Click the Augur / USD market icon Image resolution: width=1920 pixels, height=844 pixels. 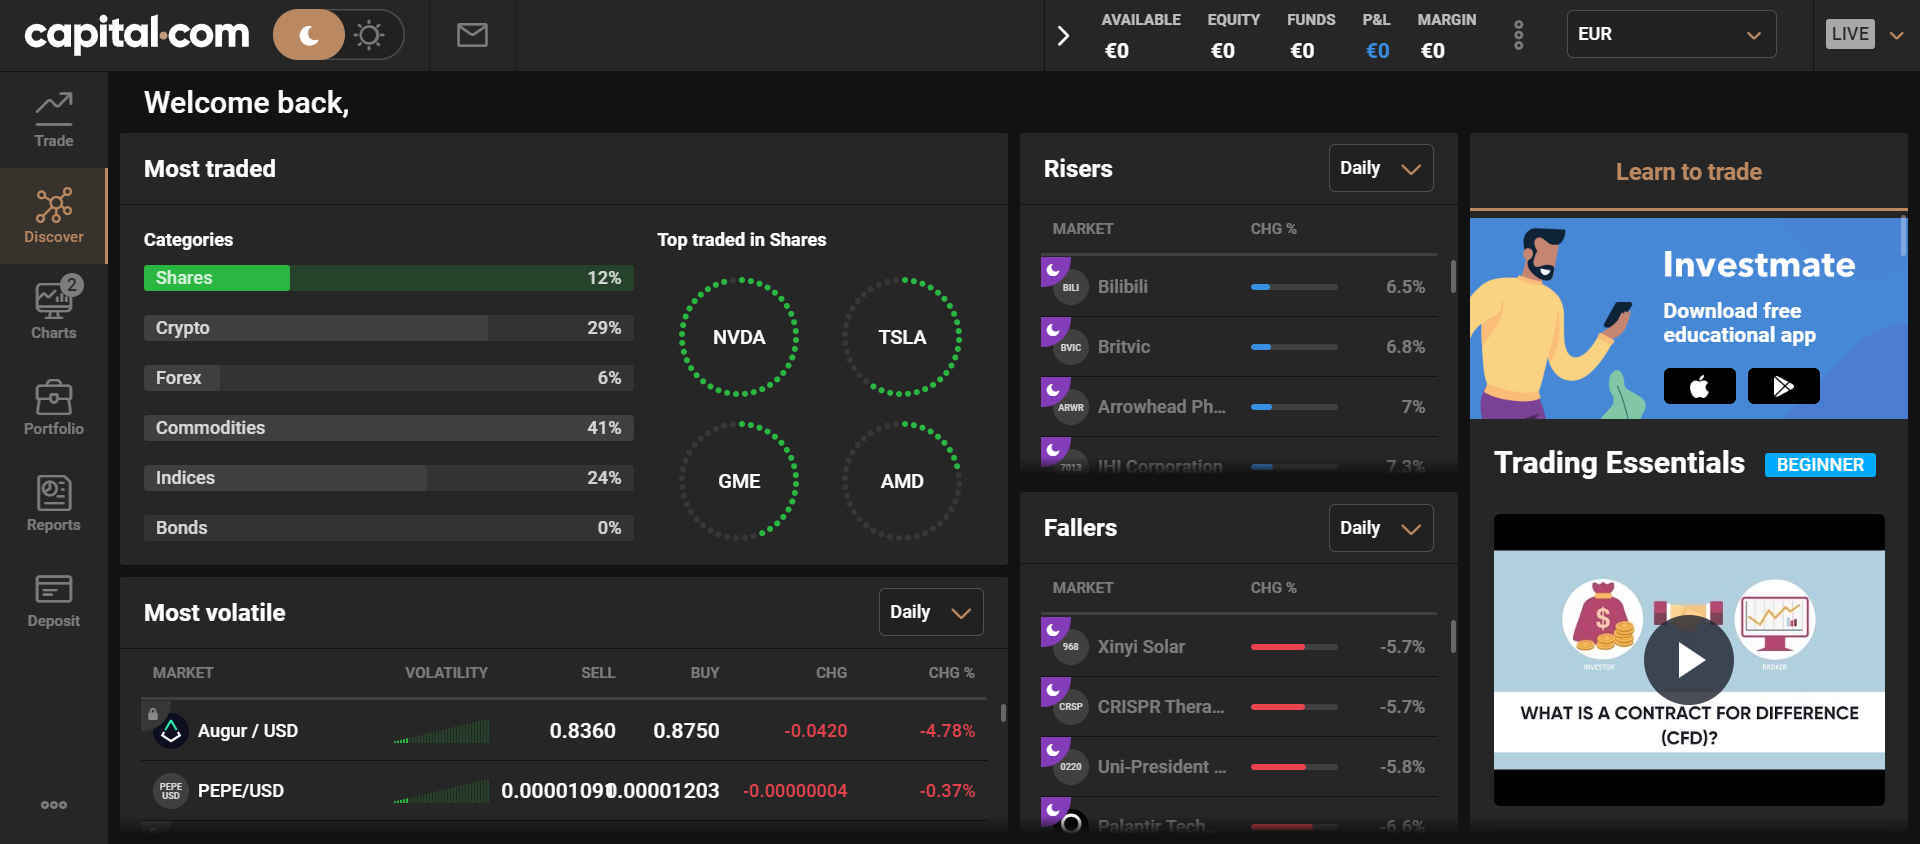[171, 731]
